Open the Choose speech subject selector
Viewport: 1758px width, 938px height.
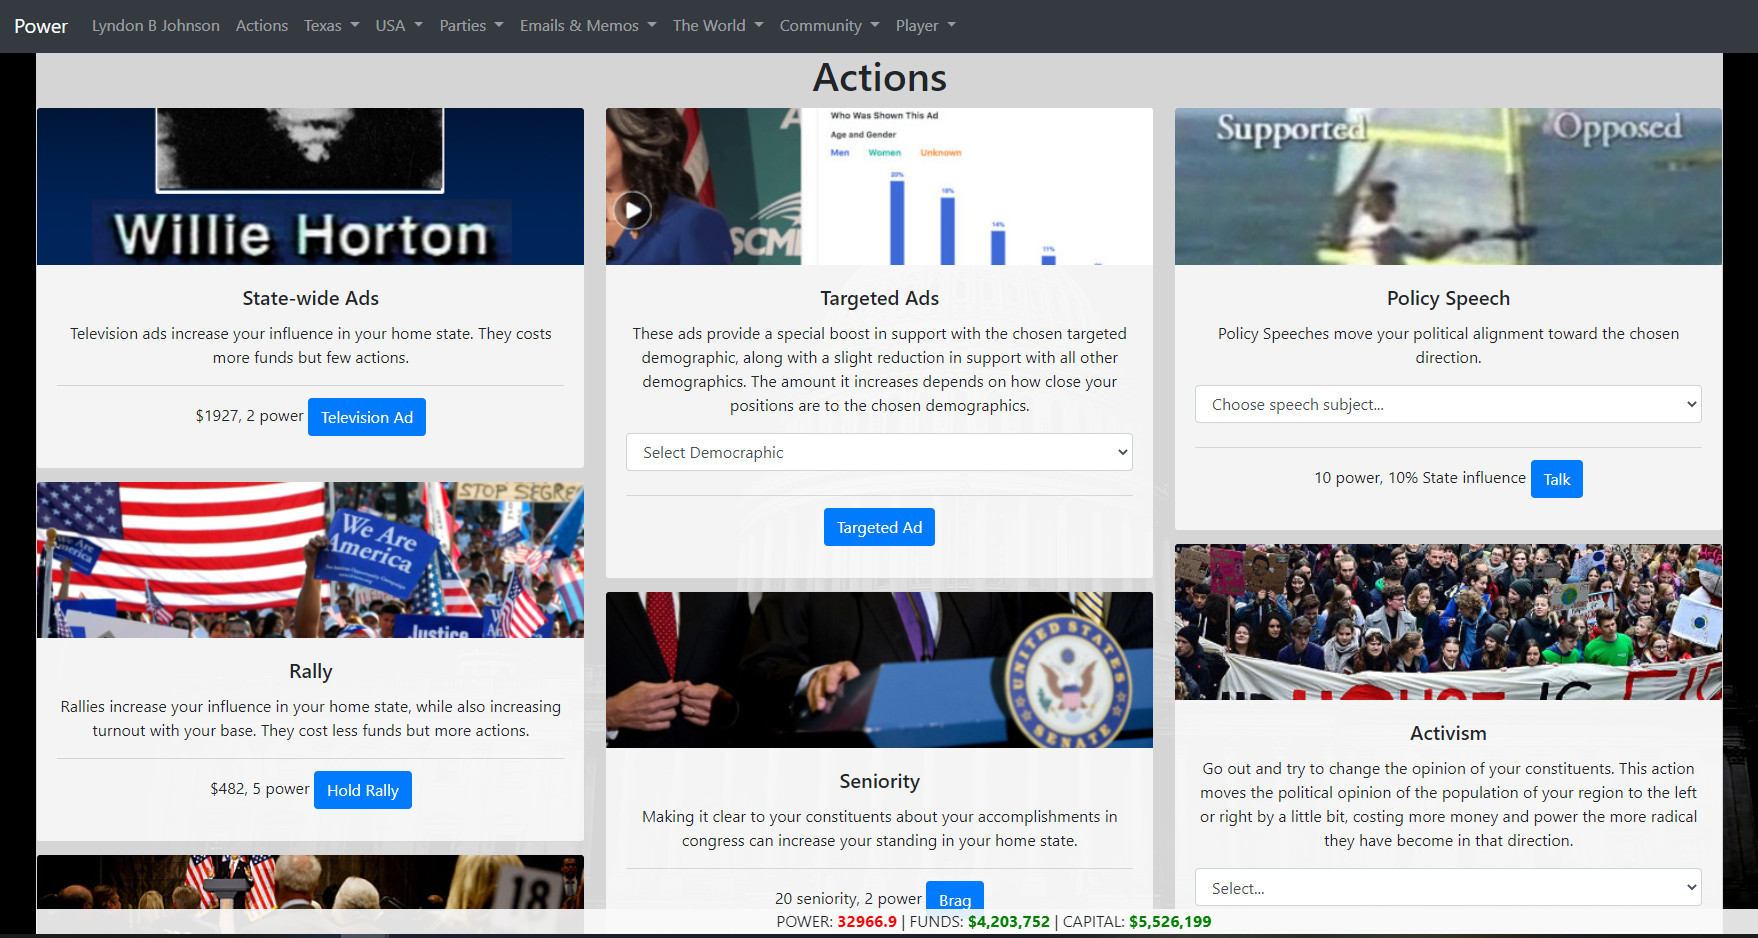tap(1447, 404)
